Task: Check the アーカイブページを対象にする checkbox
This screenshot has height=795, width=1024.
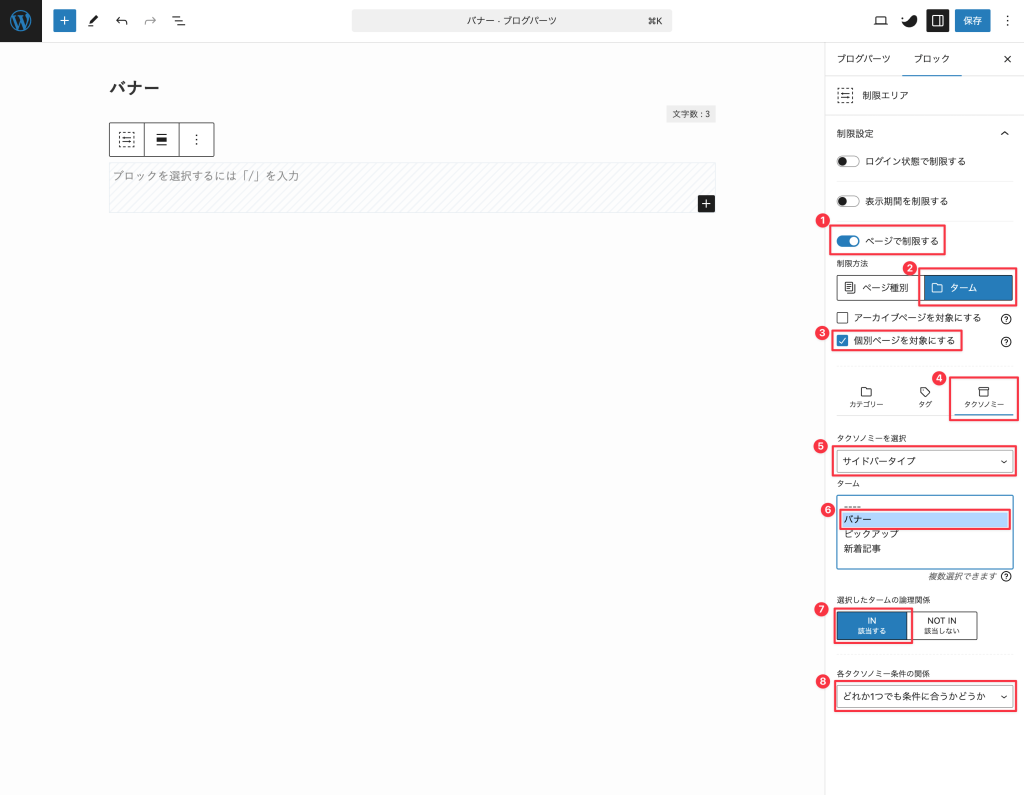Action: (840, 318)
